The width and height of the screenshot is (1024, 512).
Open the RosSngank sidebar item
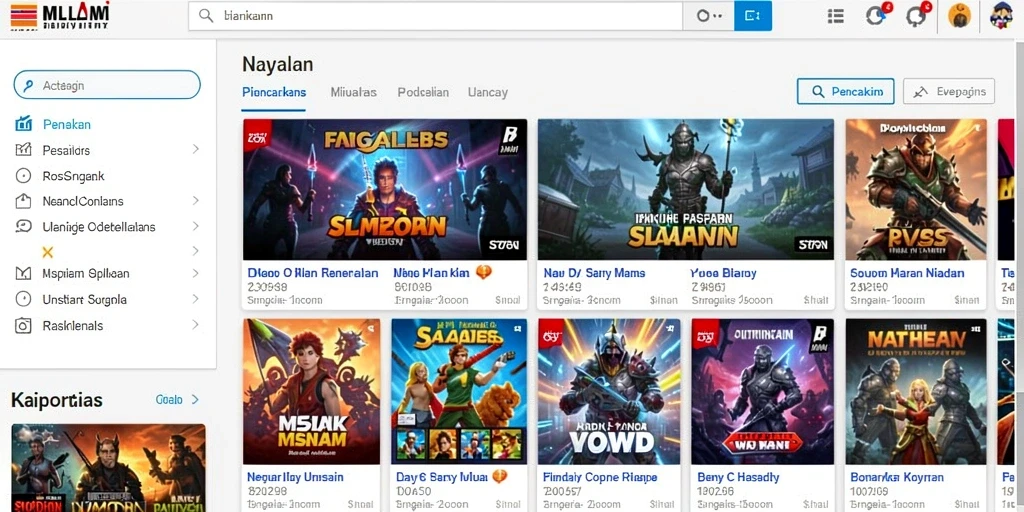coord(73,176)
